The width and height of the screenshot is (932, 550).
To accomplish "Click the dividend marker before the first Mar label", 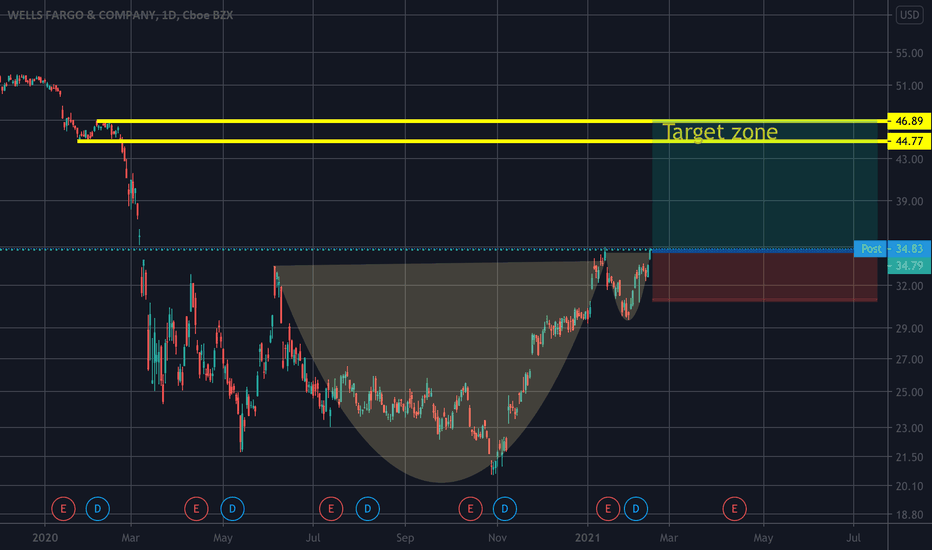I will pyautogui.click(x=97, y=508).
